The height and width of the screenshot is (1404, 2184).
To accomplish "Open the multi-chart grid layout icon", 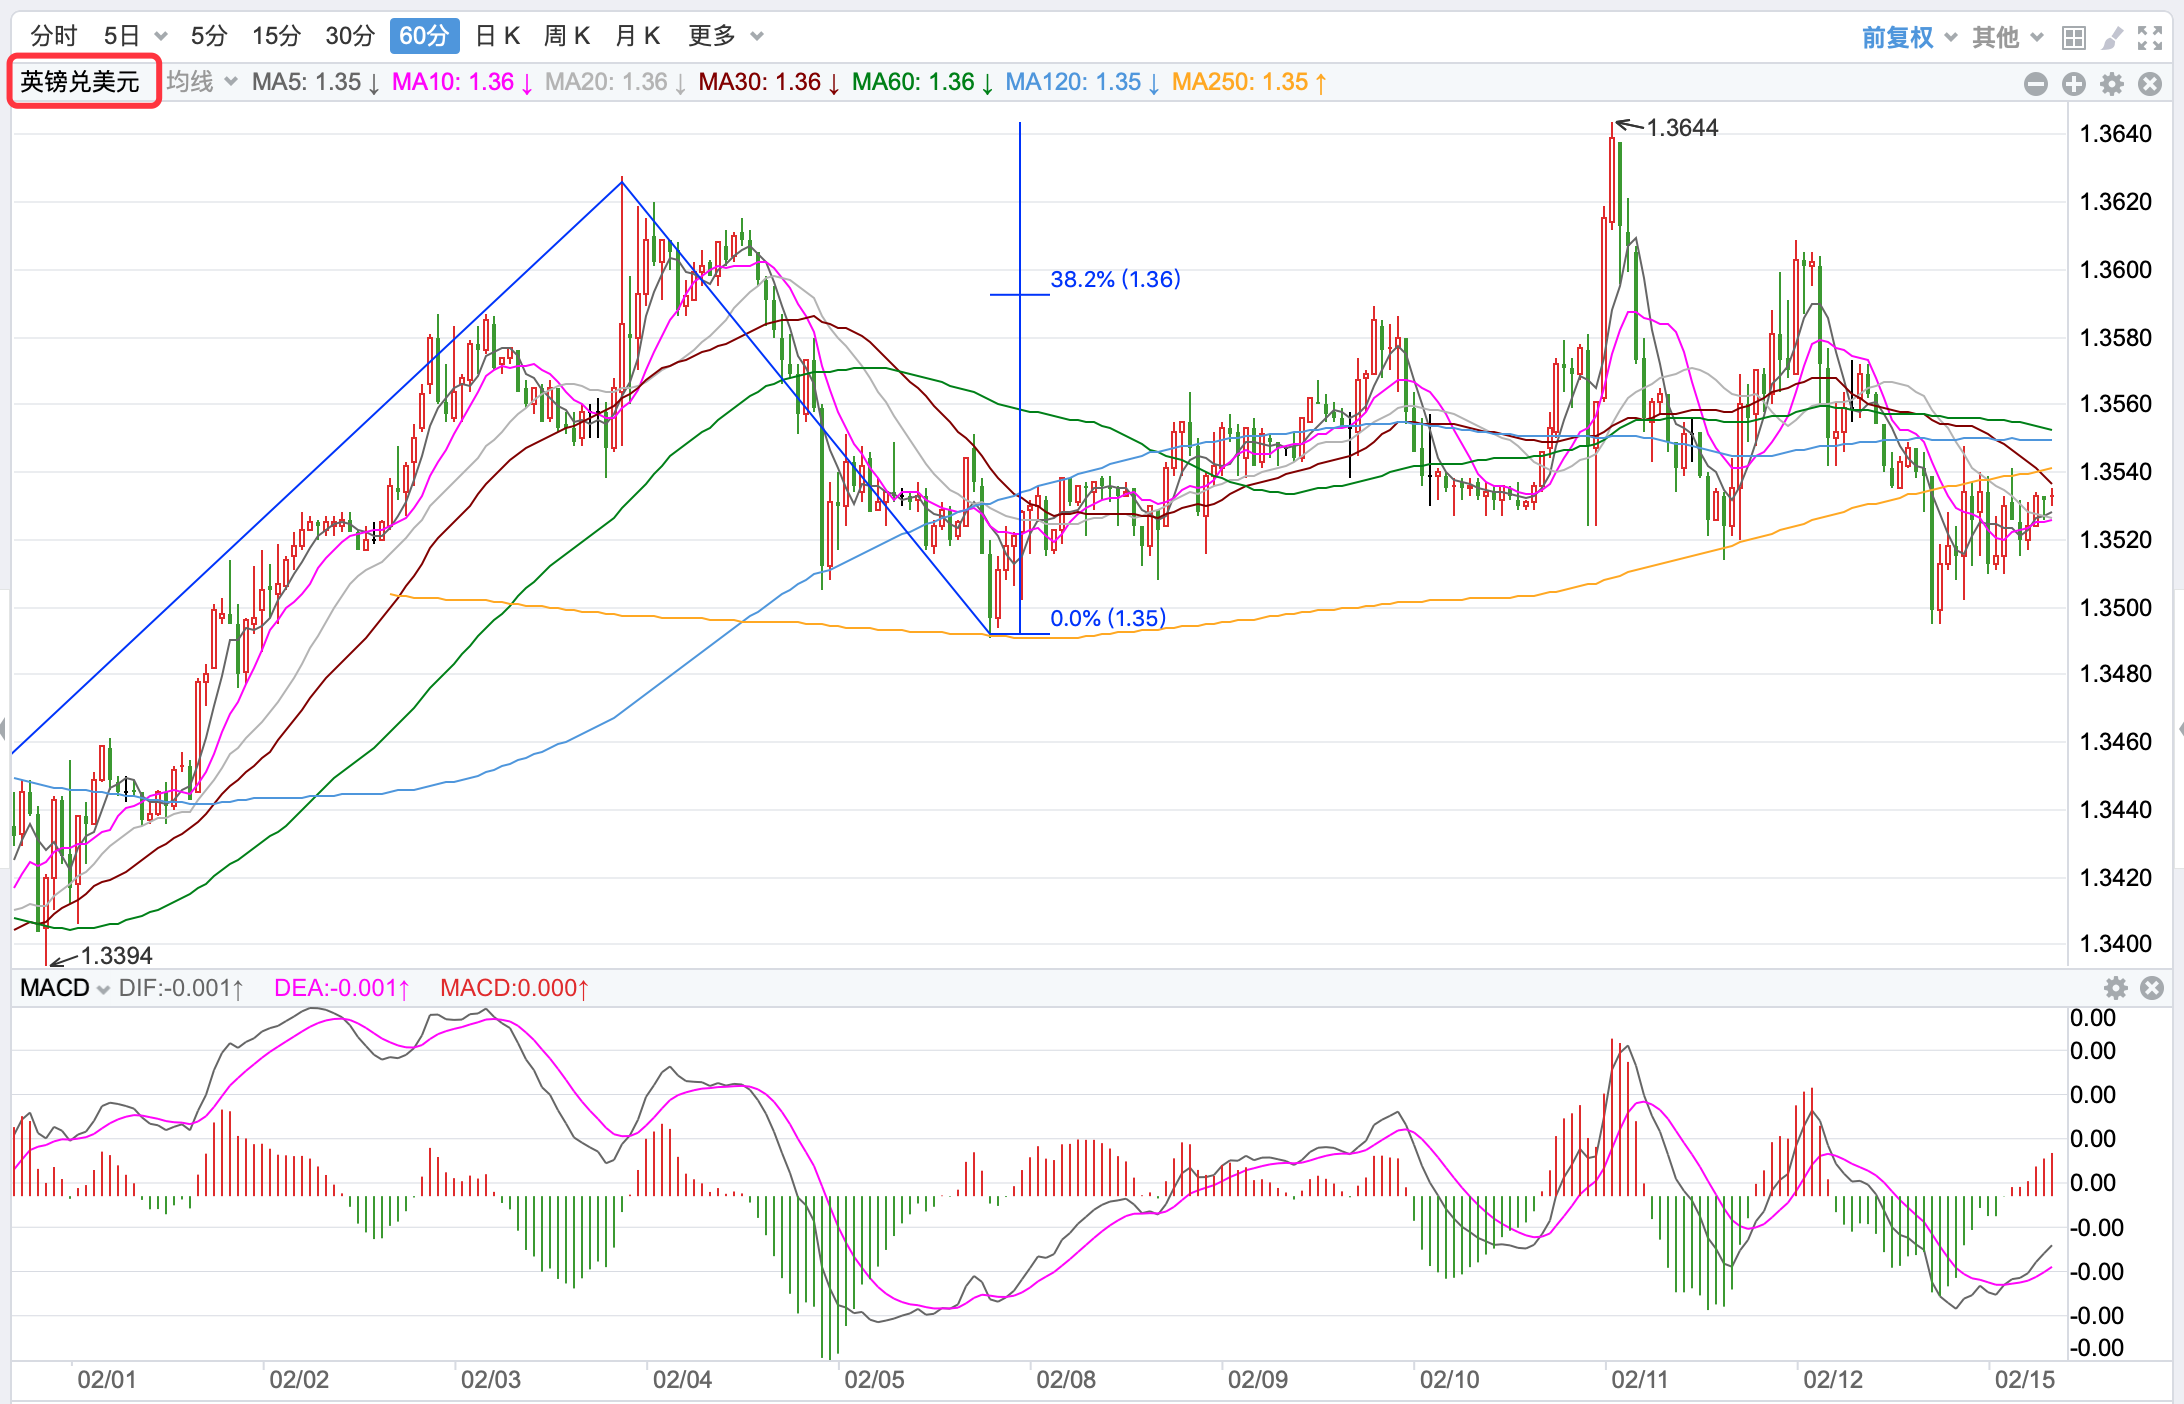I will [x=2074, y=38].
